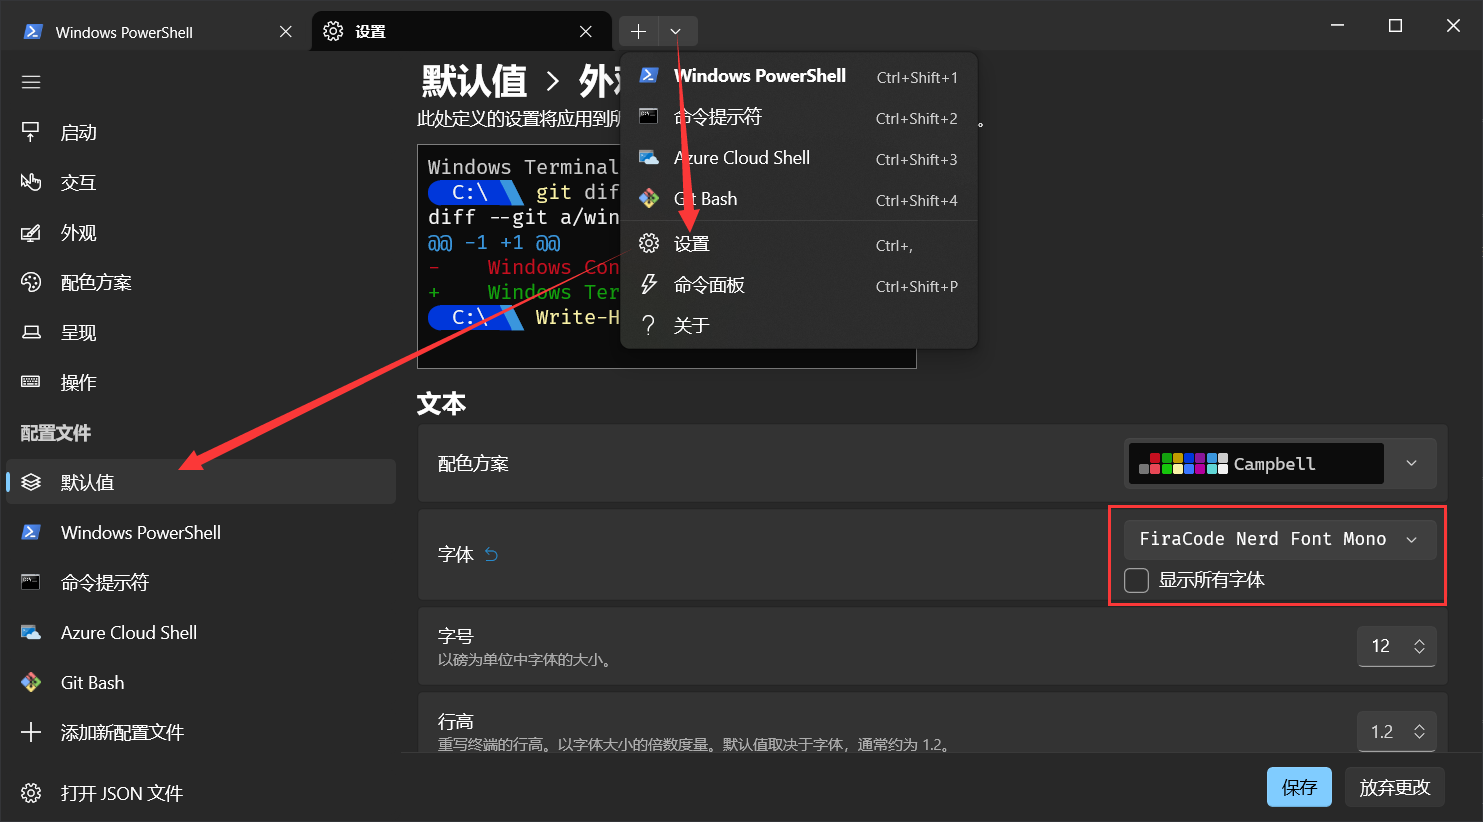Image resolution: width=1483 pixels, height=822 pixels.
Task: Enable the 显示所有字体 checkbox
Action: tap(1137, 580)
